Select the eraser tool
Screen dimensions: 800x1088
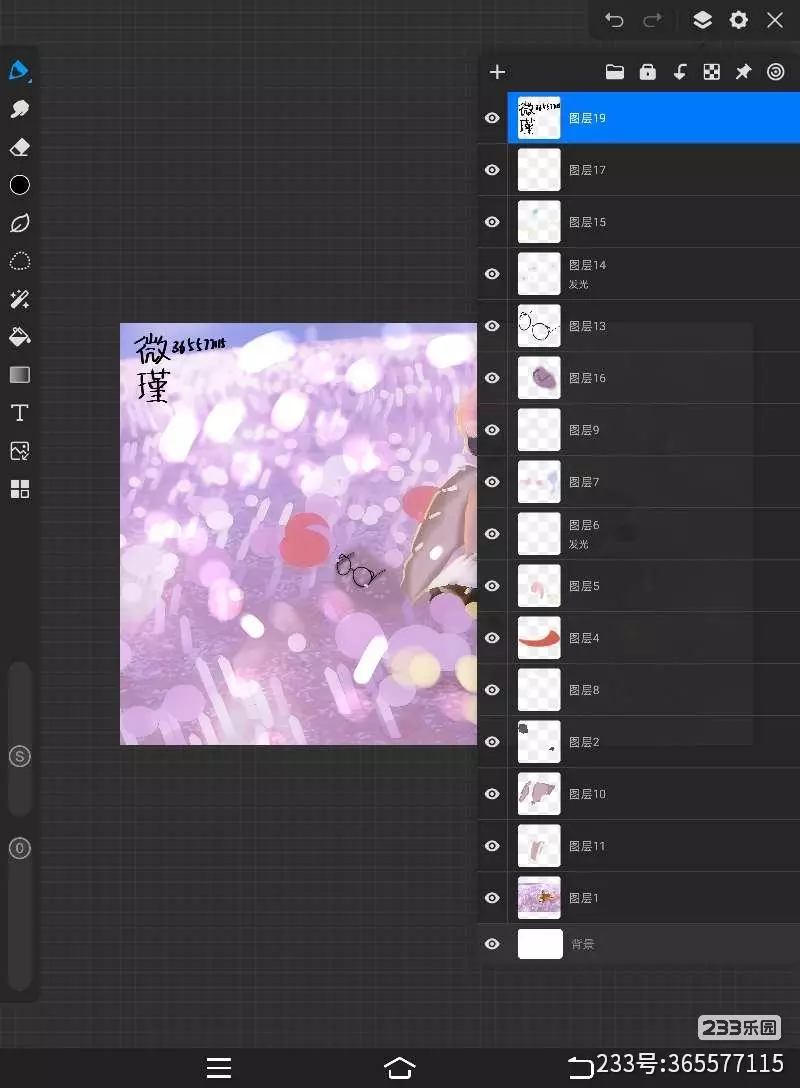click(x=19, y=147)
